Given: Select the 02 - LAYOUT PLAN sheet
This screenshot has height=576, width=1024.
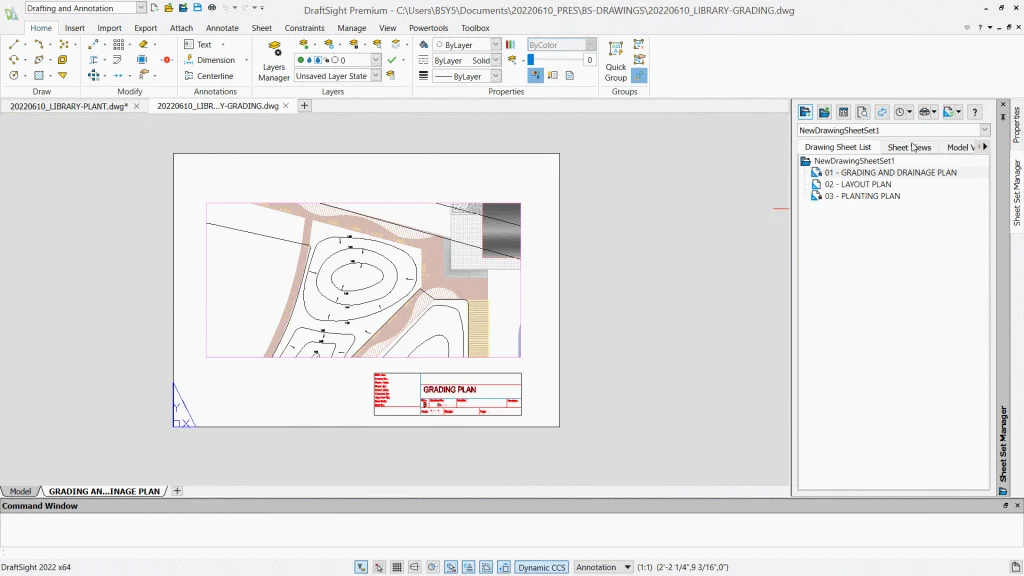Looking at the screenshot, I should 857,184.
